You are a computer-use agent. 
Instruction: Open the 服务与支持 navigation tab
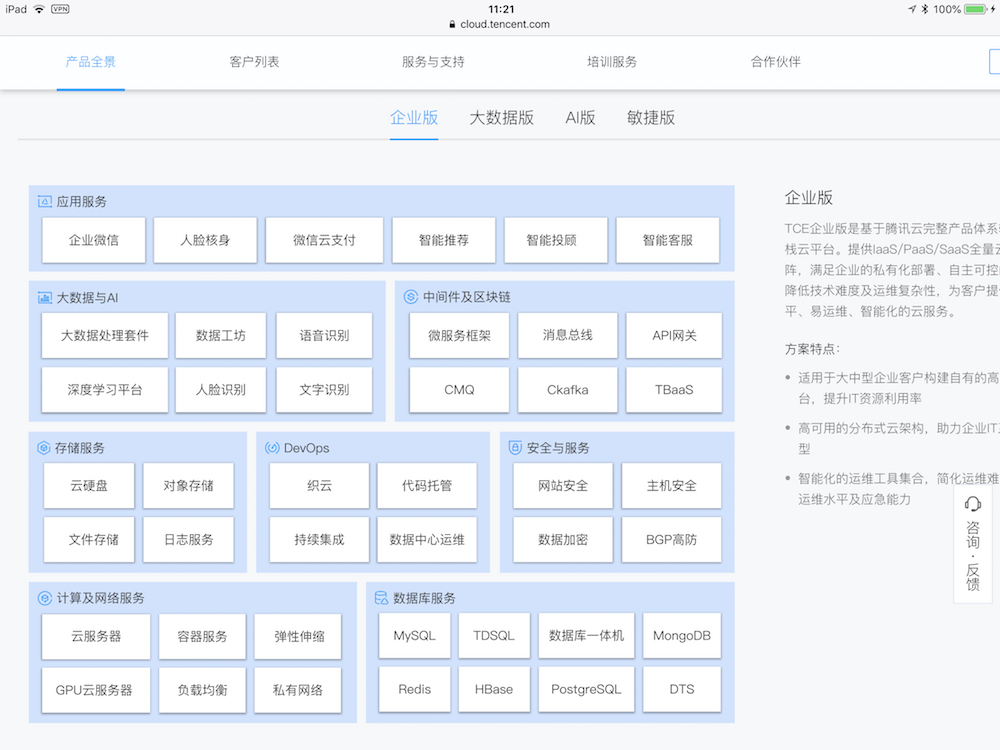coord(433,62)
